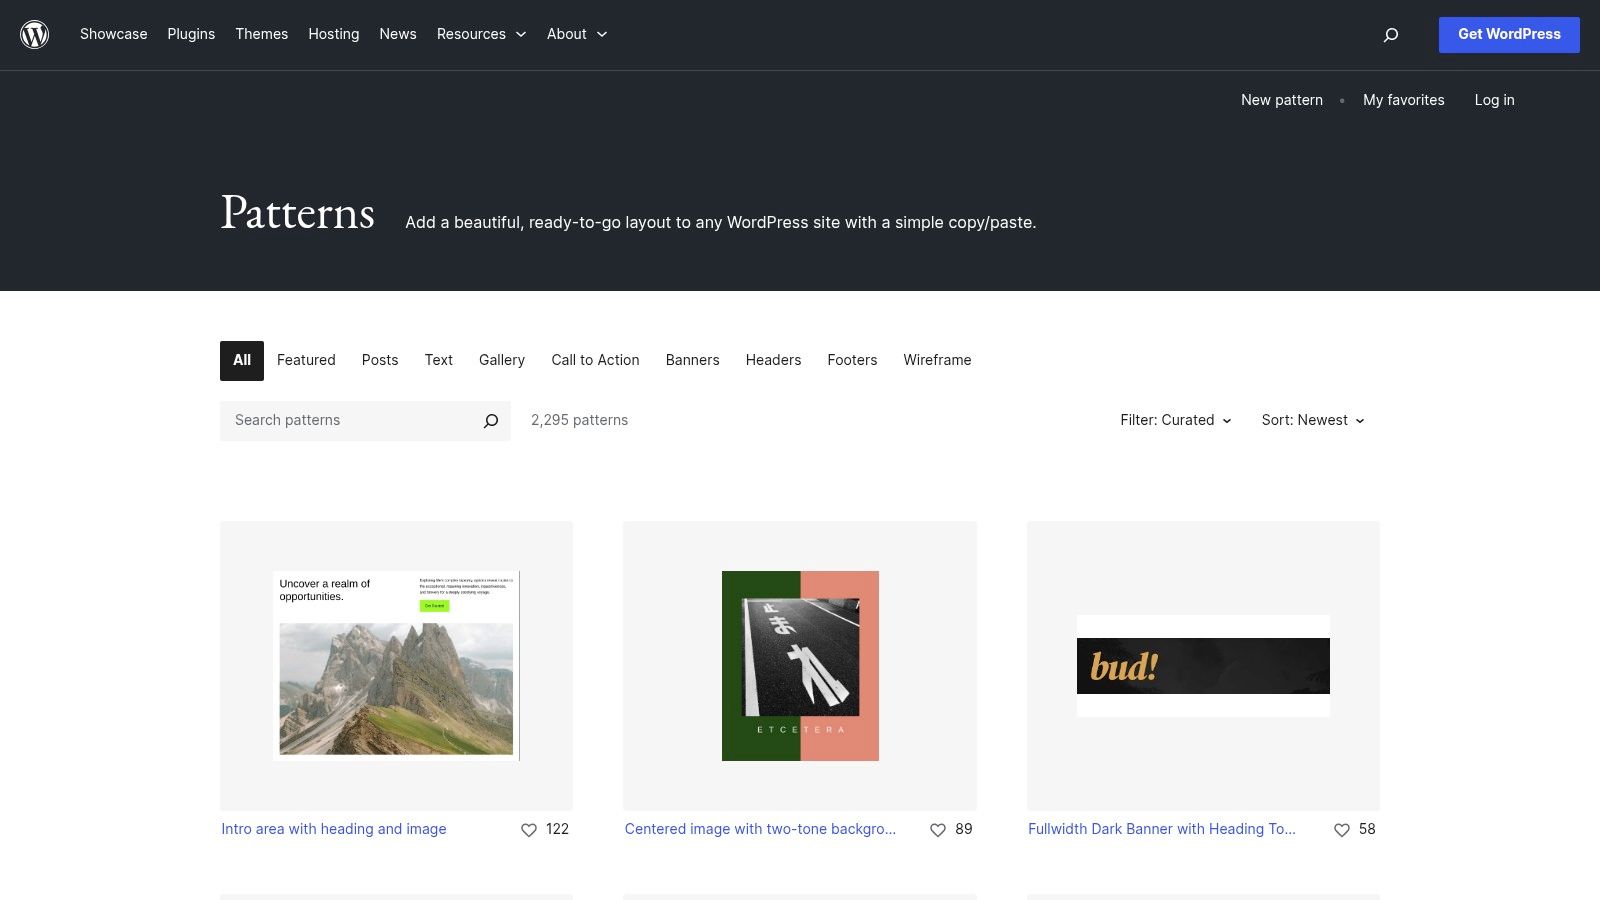Open the Plugins nav item
The height and width of the screenshot is (900, 1600).
point(191,34)
